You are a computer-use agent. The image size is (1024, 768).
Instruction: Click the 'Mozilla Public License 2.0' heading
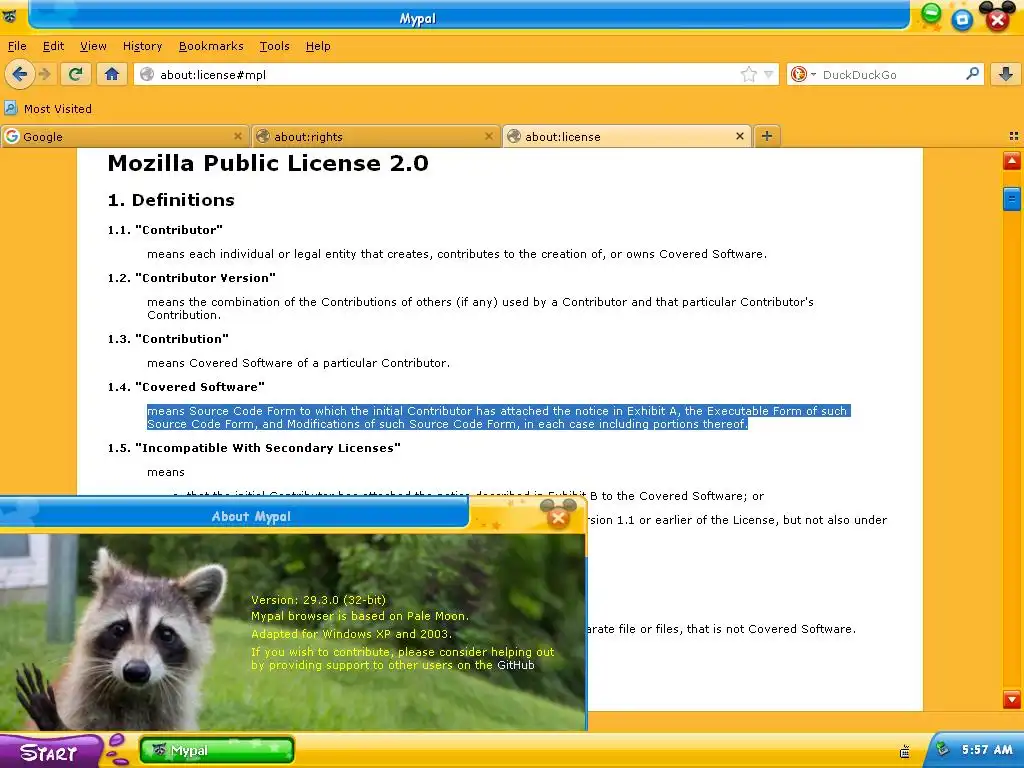268,163
